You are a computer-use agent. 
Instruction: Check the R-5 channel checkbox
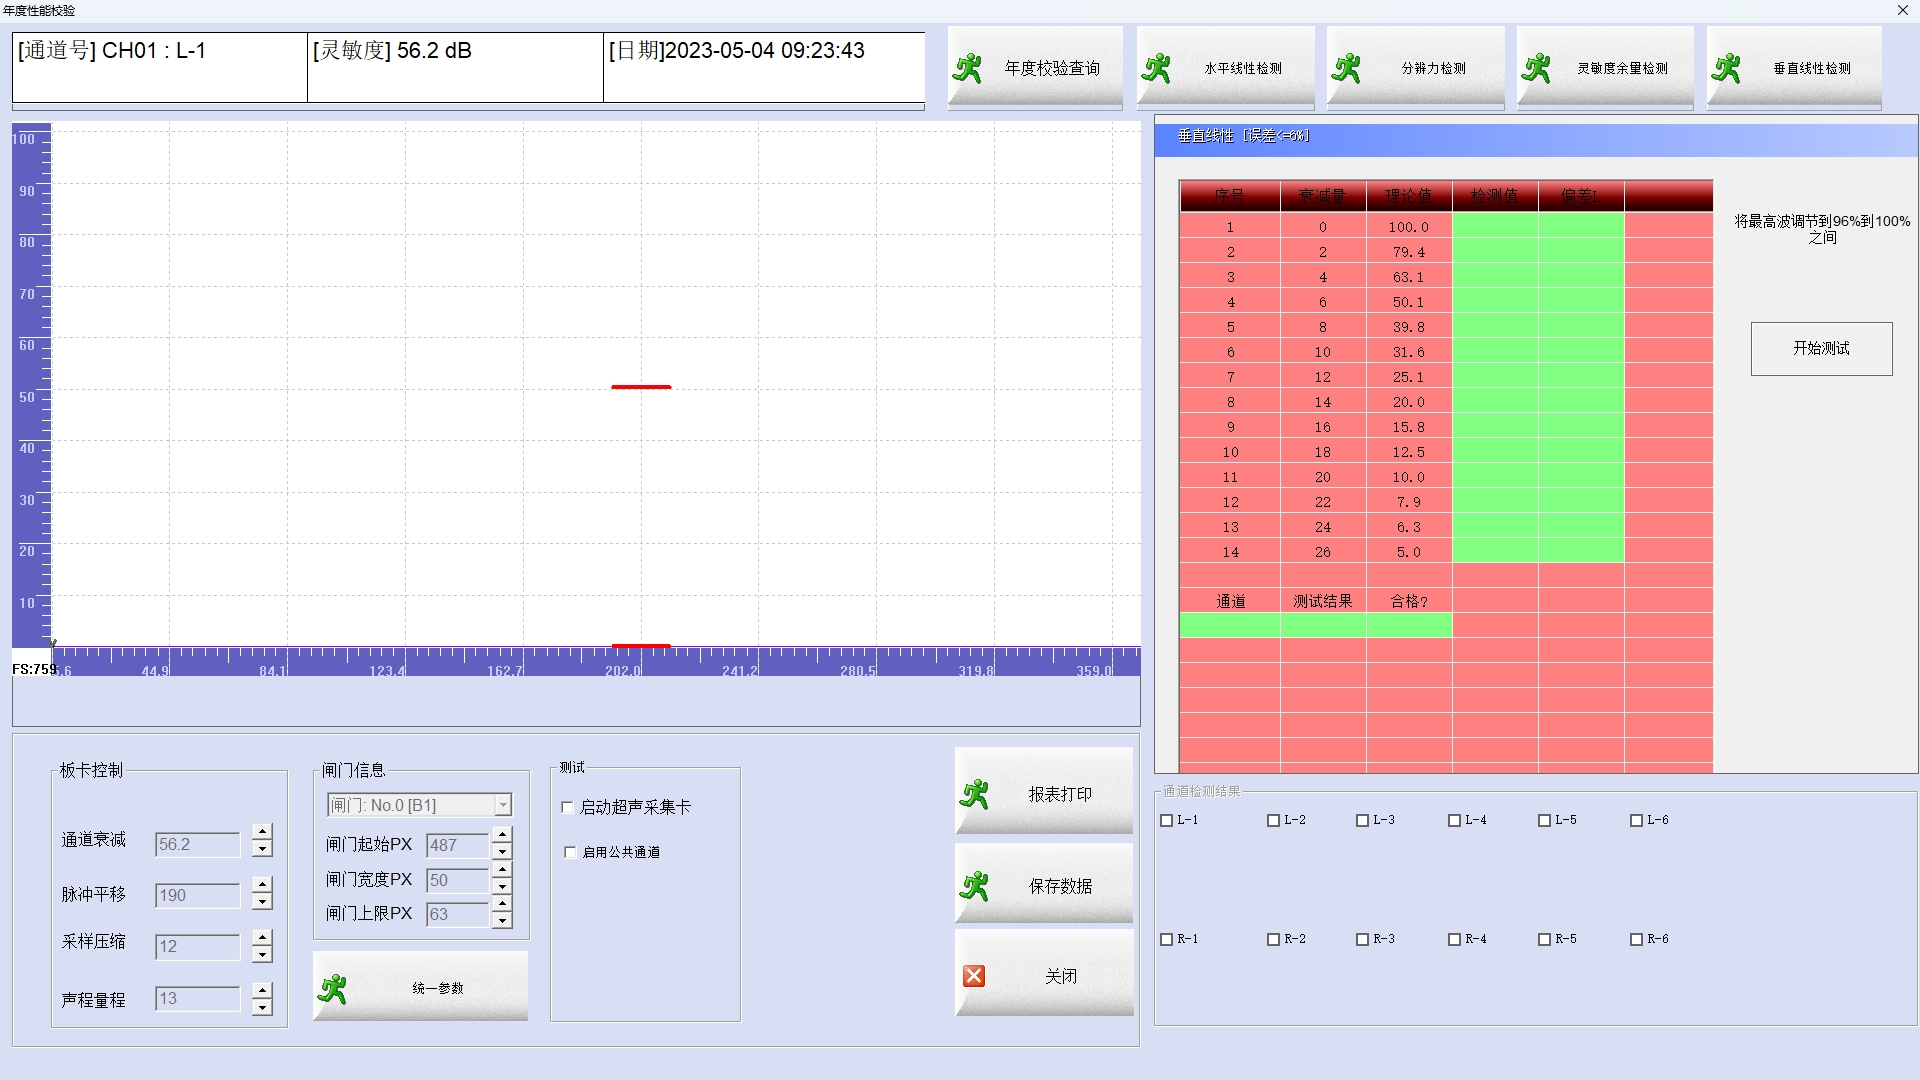(1544, 939)
